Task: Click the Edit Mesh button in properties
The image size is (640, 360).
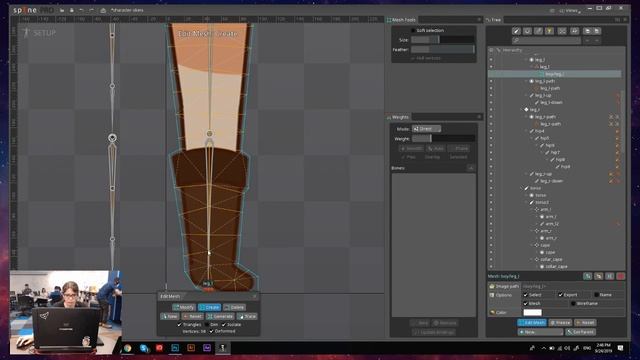Action: [532, 323]
